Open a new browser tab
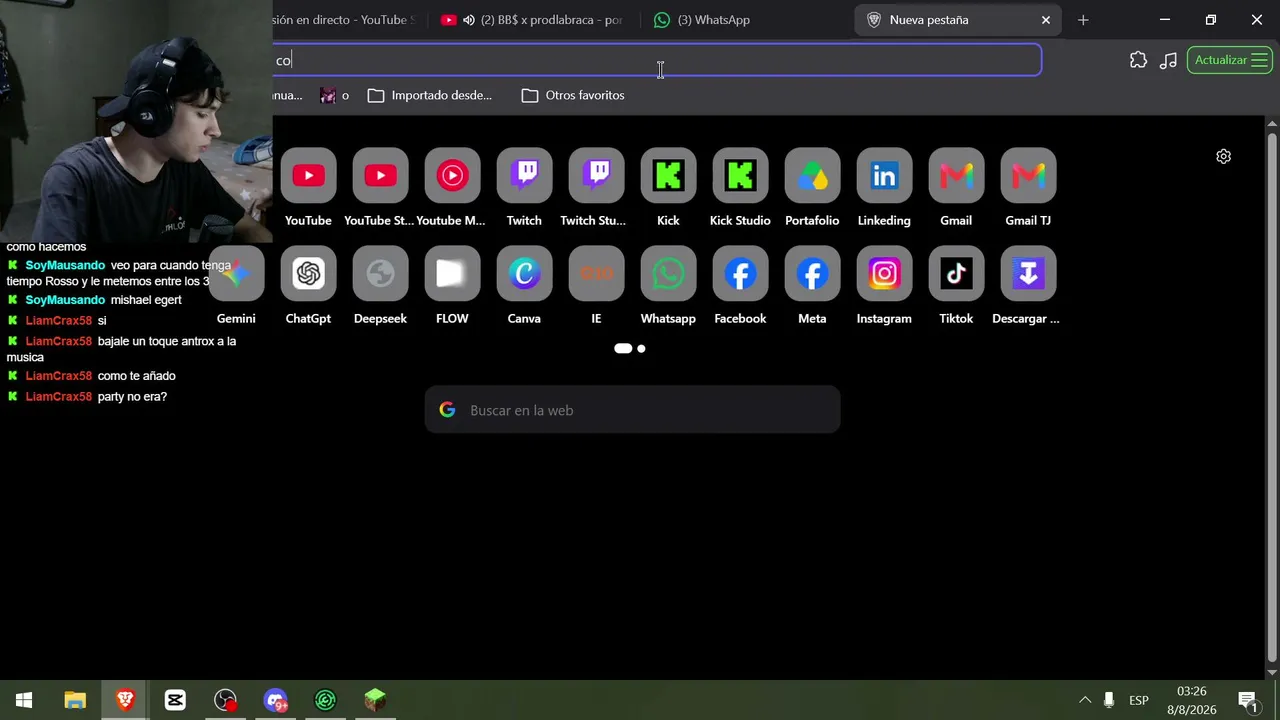1280x720 pixels. click(x=1083, y=20)
